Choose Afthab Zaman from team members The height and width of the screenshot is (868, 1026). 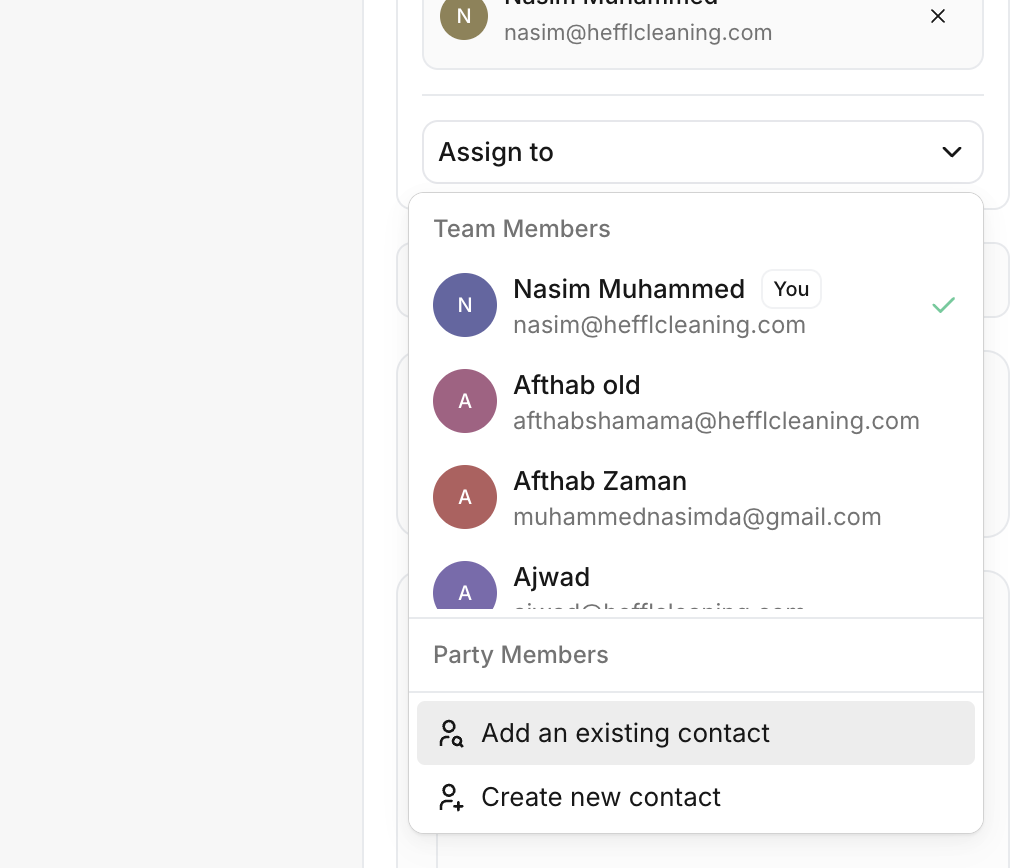coord(600,481)
